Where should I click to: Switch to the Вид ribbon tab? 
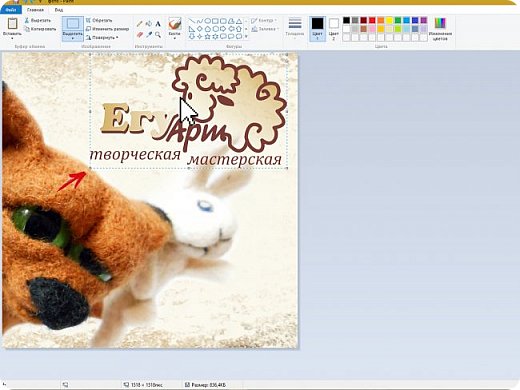(x=59, y=10)
